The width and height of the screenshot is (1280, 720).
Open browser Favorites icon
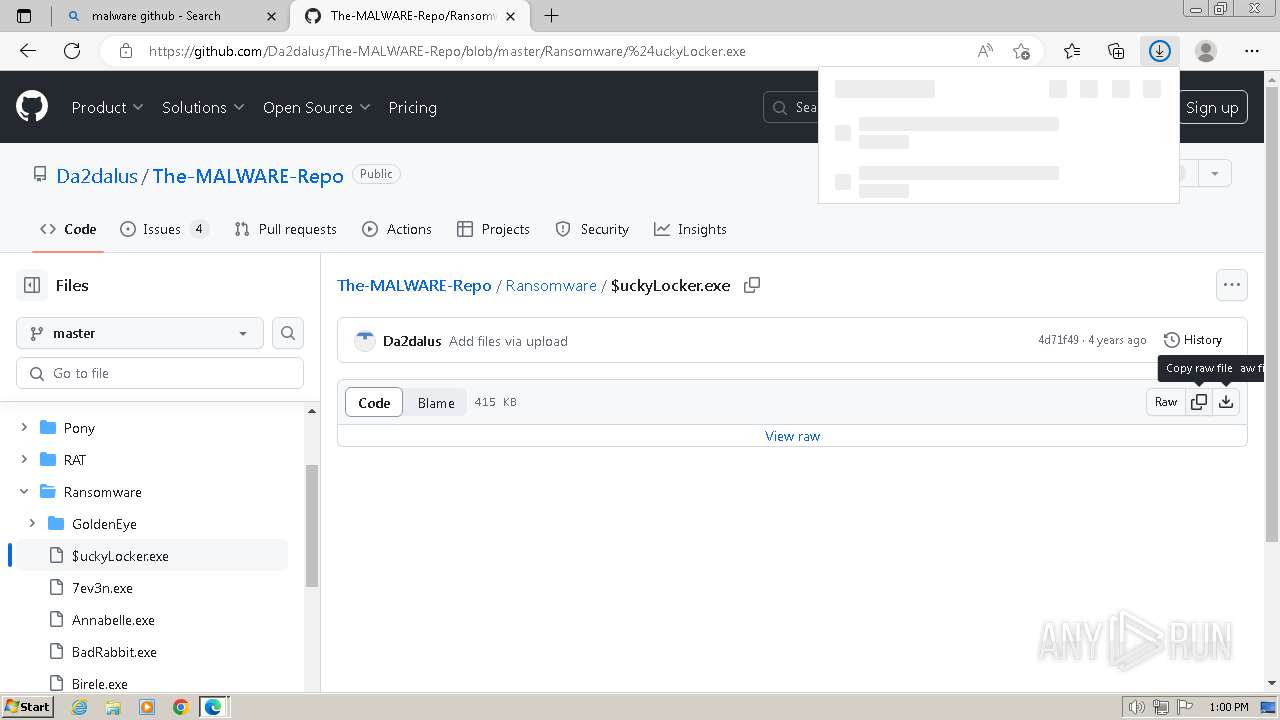1072,51
